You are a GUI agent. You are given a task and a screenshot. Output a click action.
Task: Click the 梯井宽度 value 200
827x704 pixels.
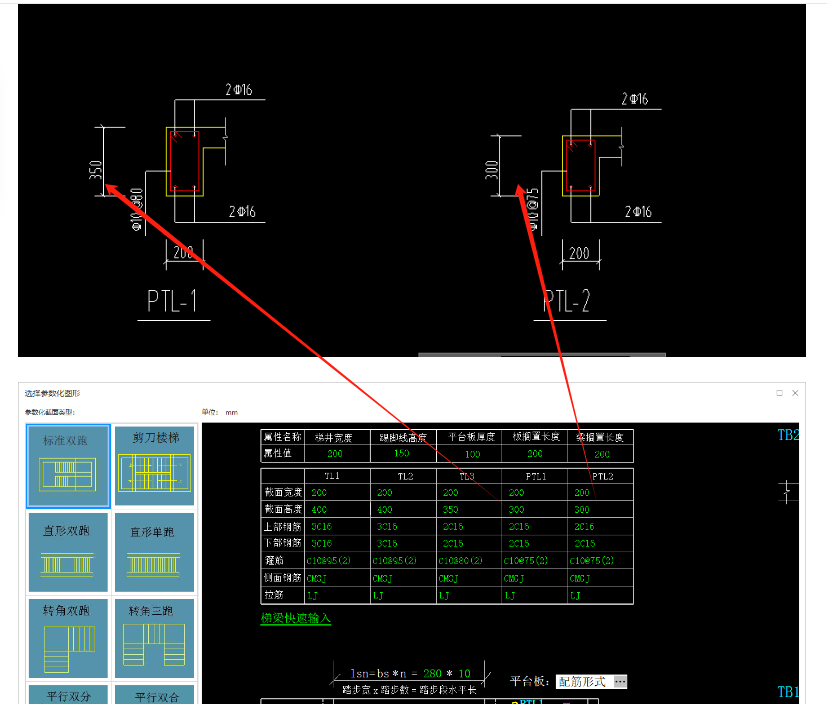tap(335, 454)
